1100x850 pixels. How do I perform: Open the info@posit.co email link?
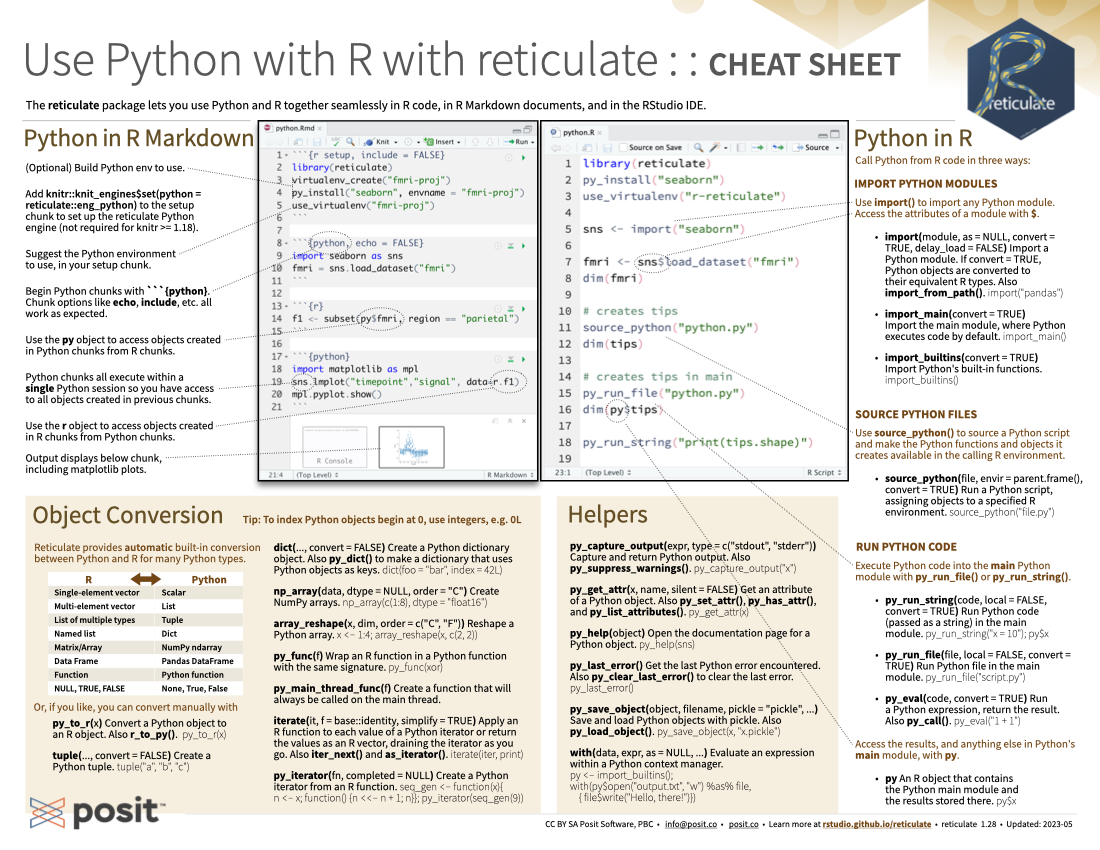(690, 824)
